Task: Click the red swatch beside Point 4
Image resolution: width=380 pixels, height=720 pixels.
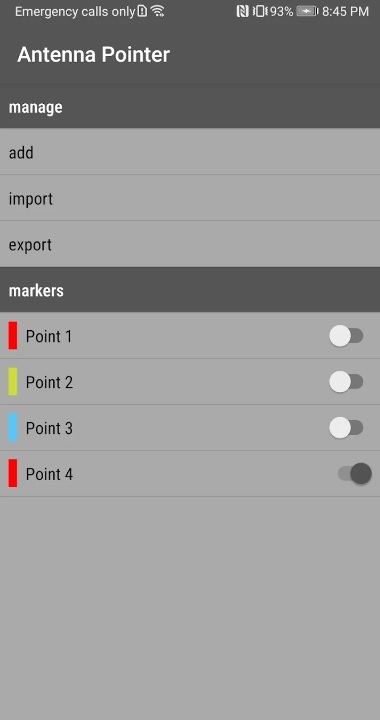Action: pyautogui.click(x=13, y=473)
